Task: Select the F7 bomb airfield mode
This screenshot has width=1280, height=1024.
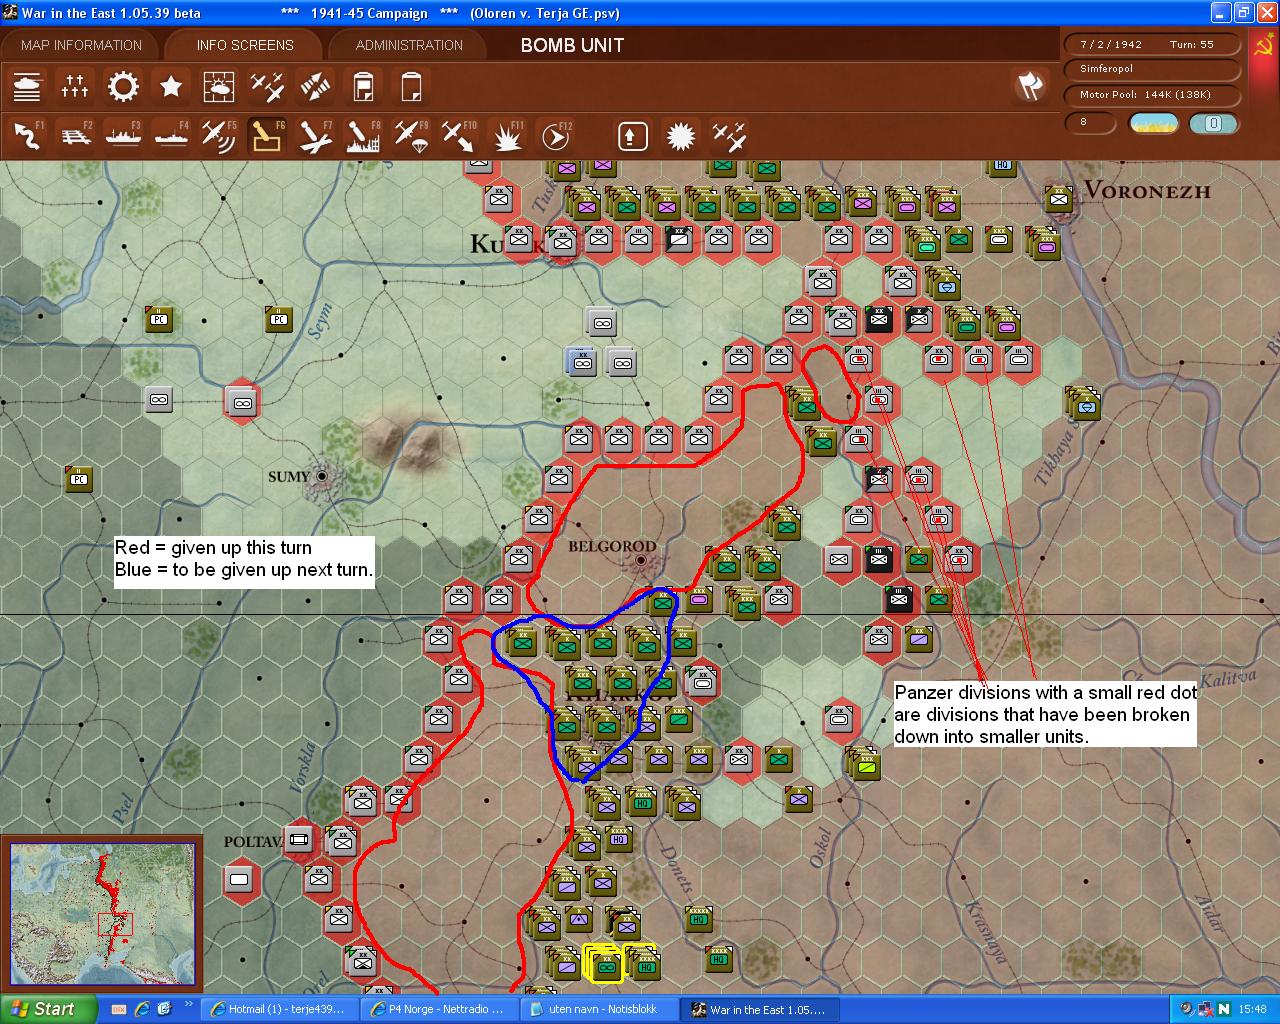Action: [x=315, y=136]
